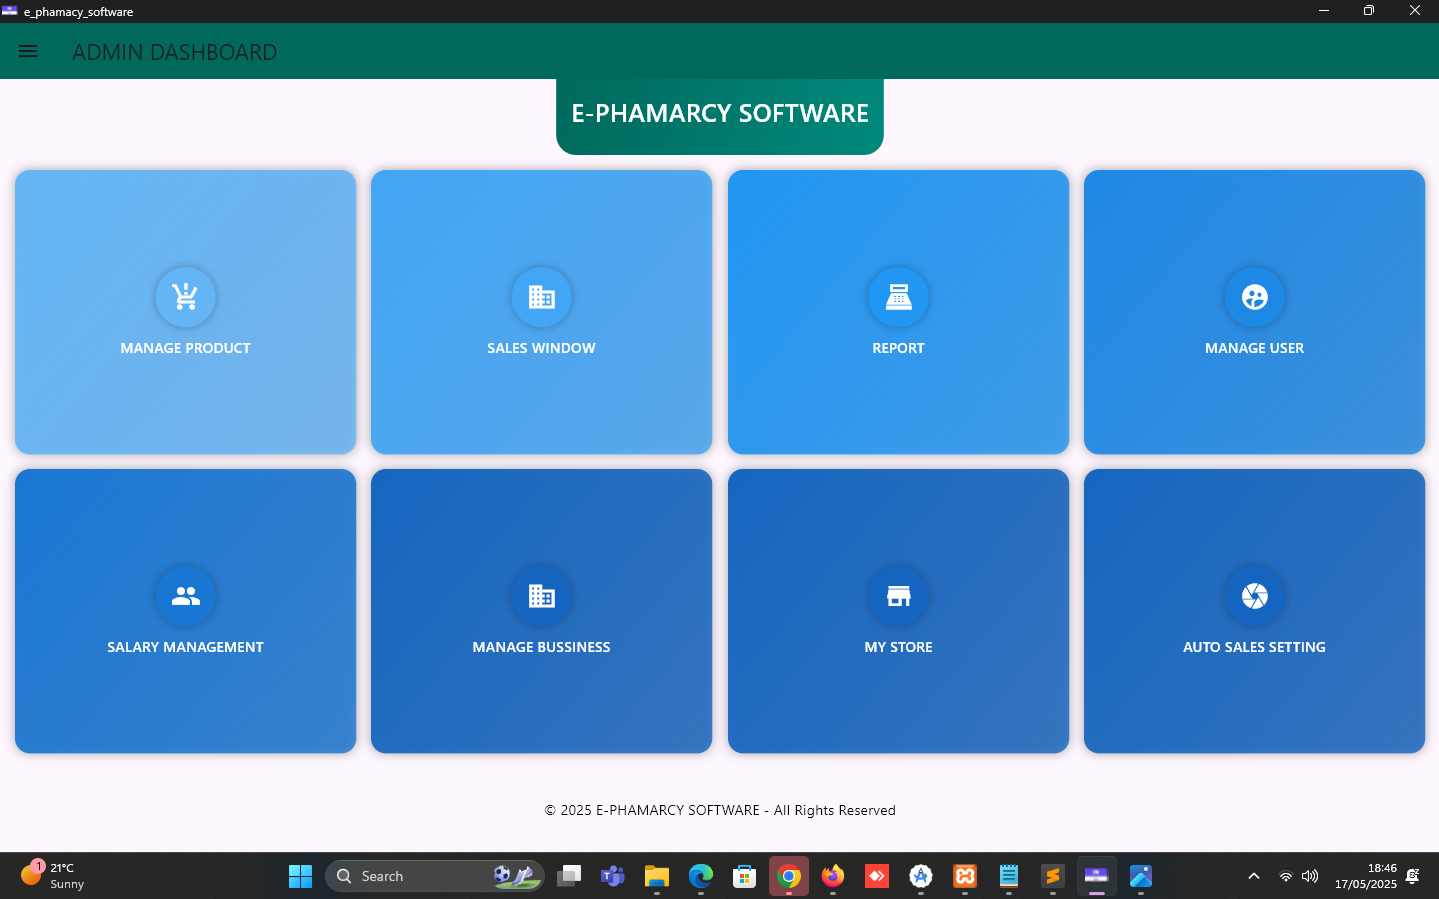Image resolution: width=1439 pixels, height=899 pixels.
Task: Click the Report cash register icon
Action: pos(898,297)
